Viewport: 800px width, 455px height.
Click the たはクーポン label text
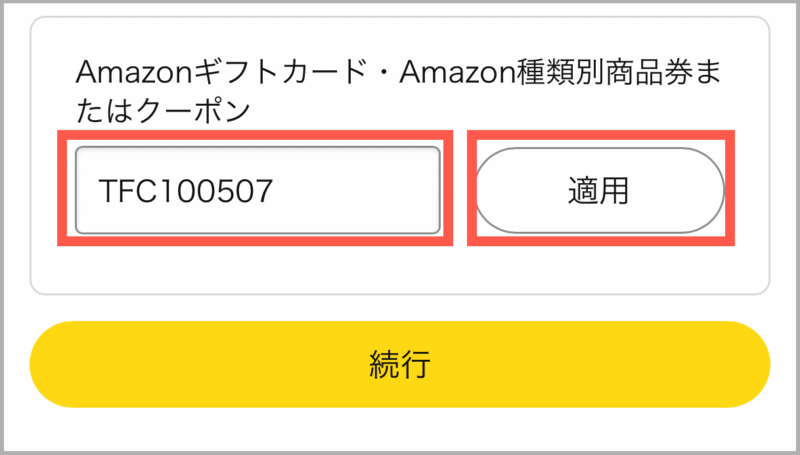click(x=162, y=111)
